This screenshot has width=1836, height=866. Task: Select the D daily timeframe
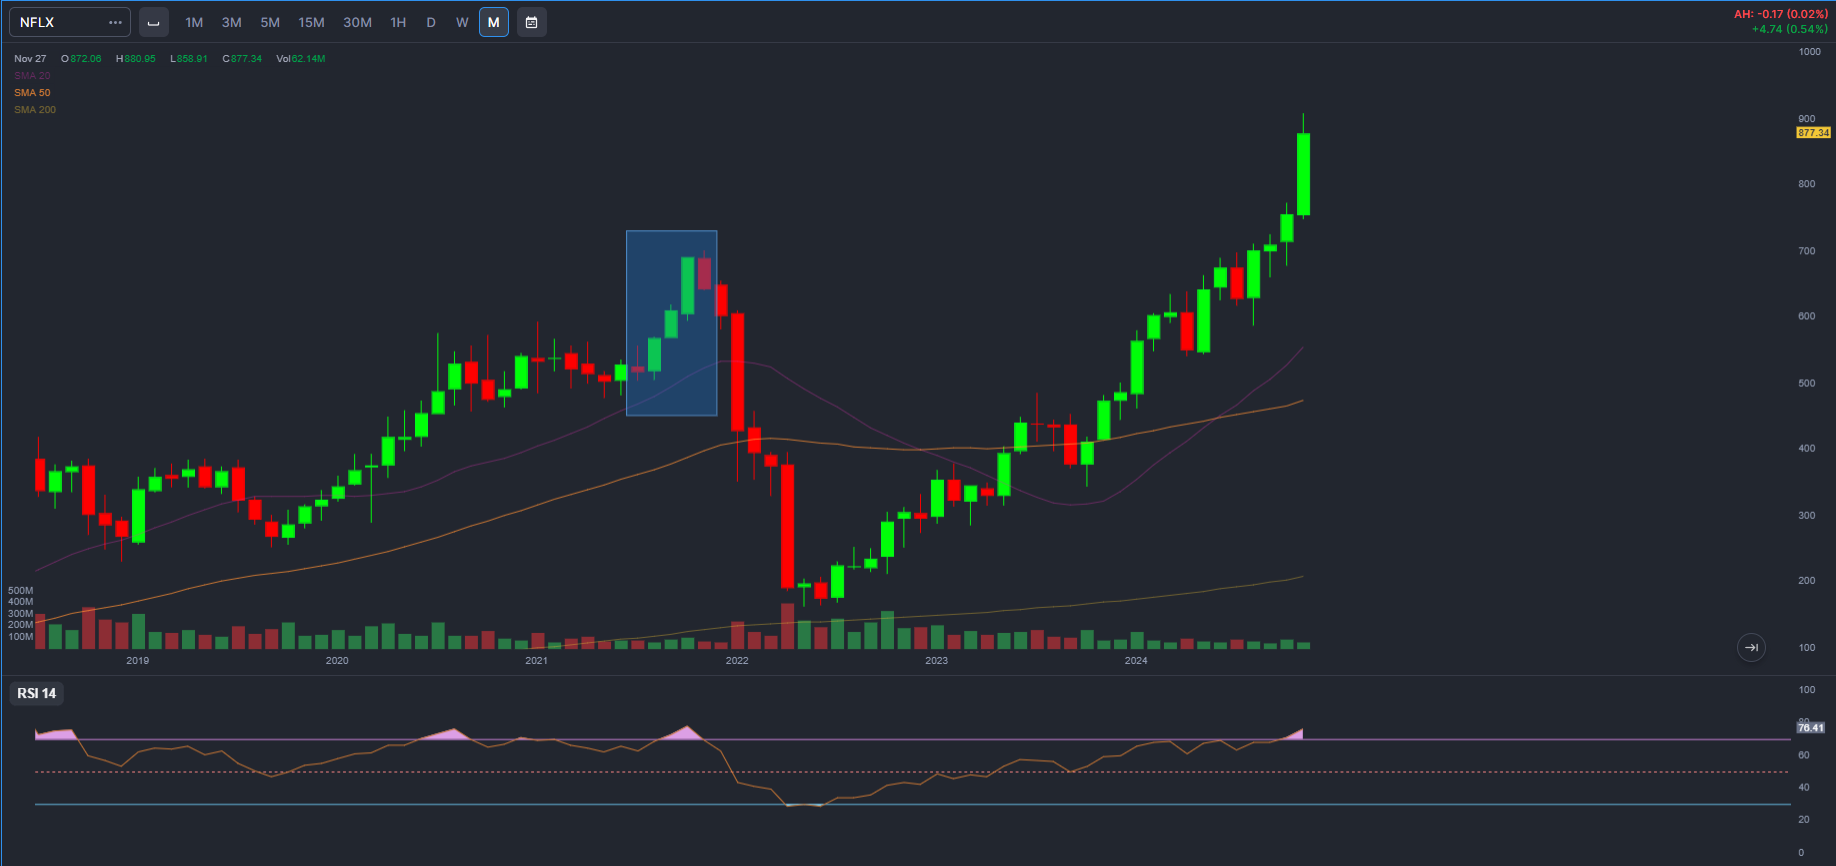tap(431, 22)
